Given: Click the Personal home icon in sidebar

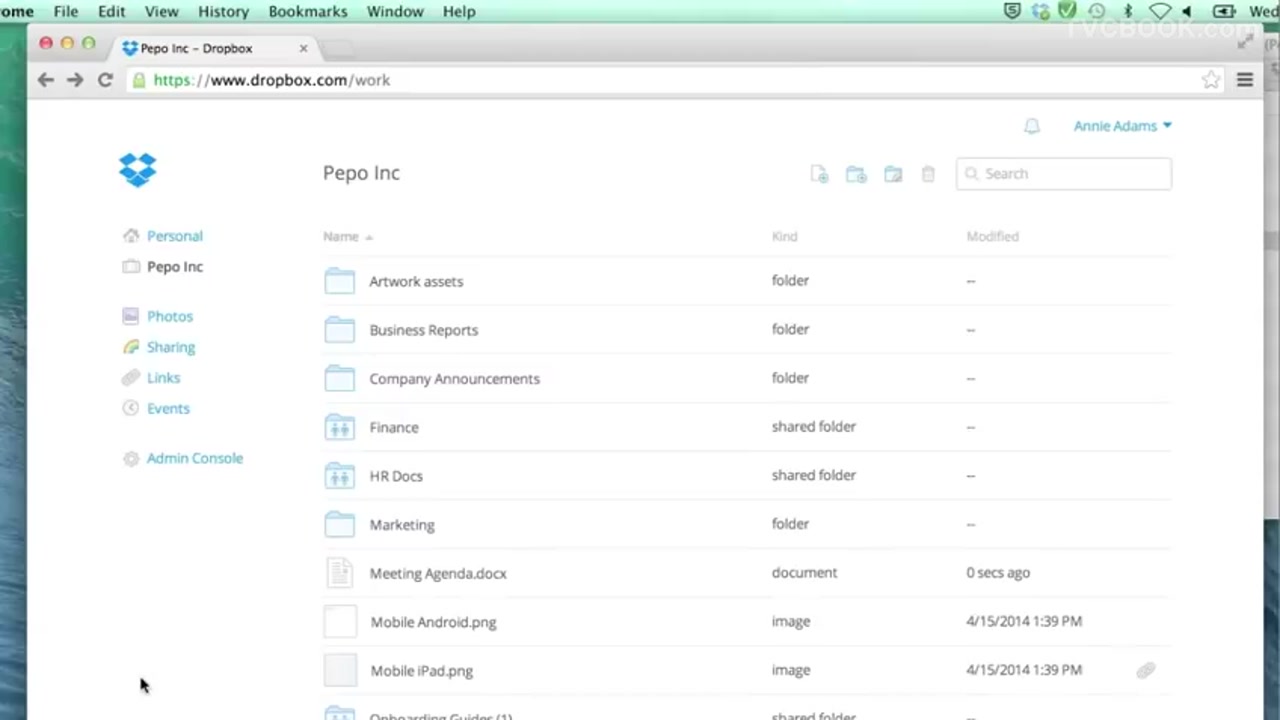Looking at the screenshot, I should pyautogui.click(x=131, y=236).
